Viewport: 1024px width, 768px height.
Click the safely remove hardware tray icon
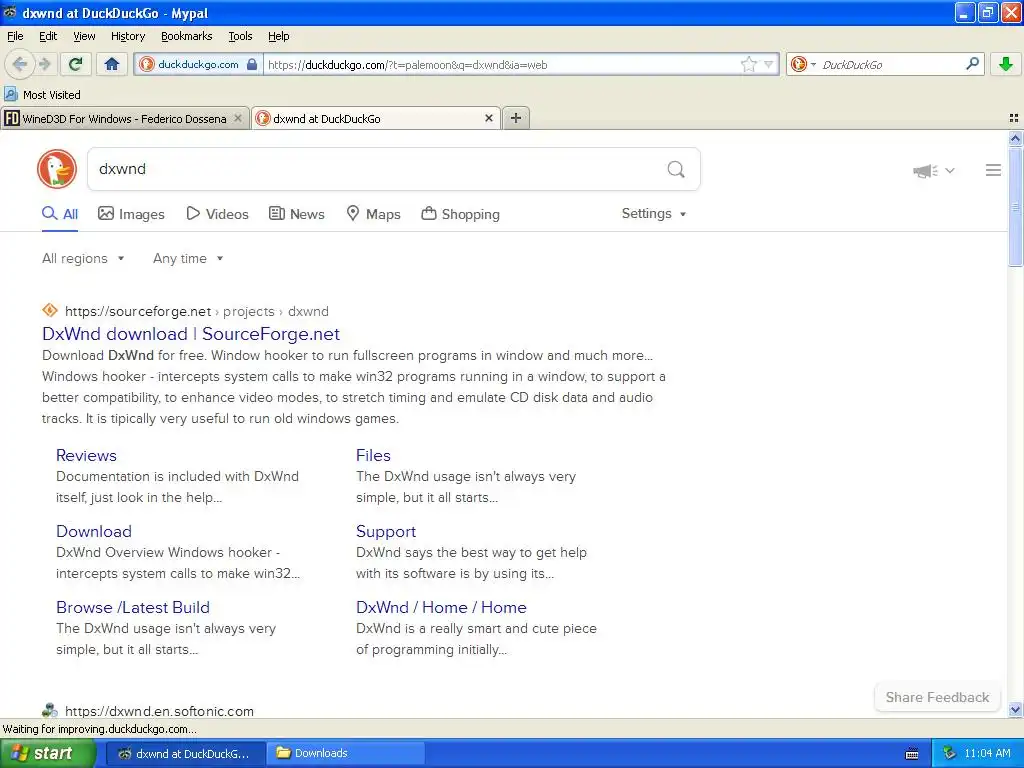point(949,753)
